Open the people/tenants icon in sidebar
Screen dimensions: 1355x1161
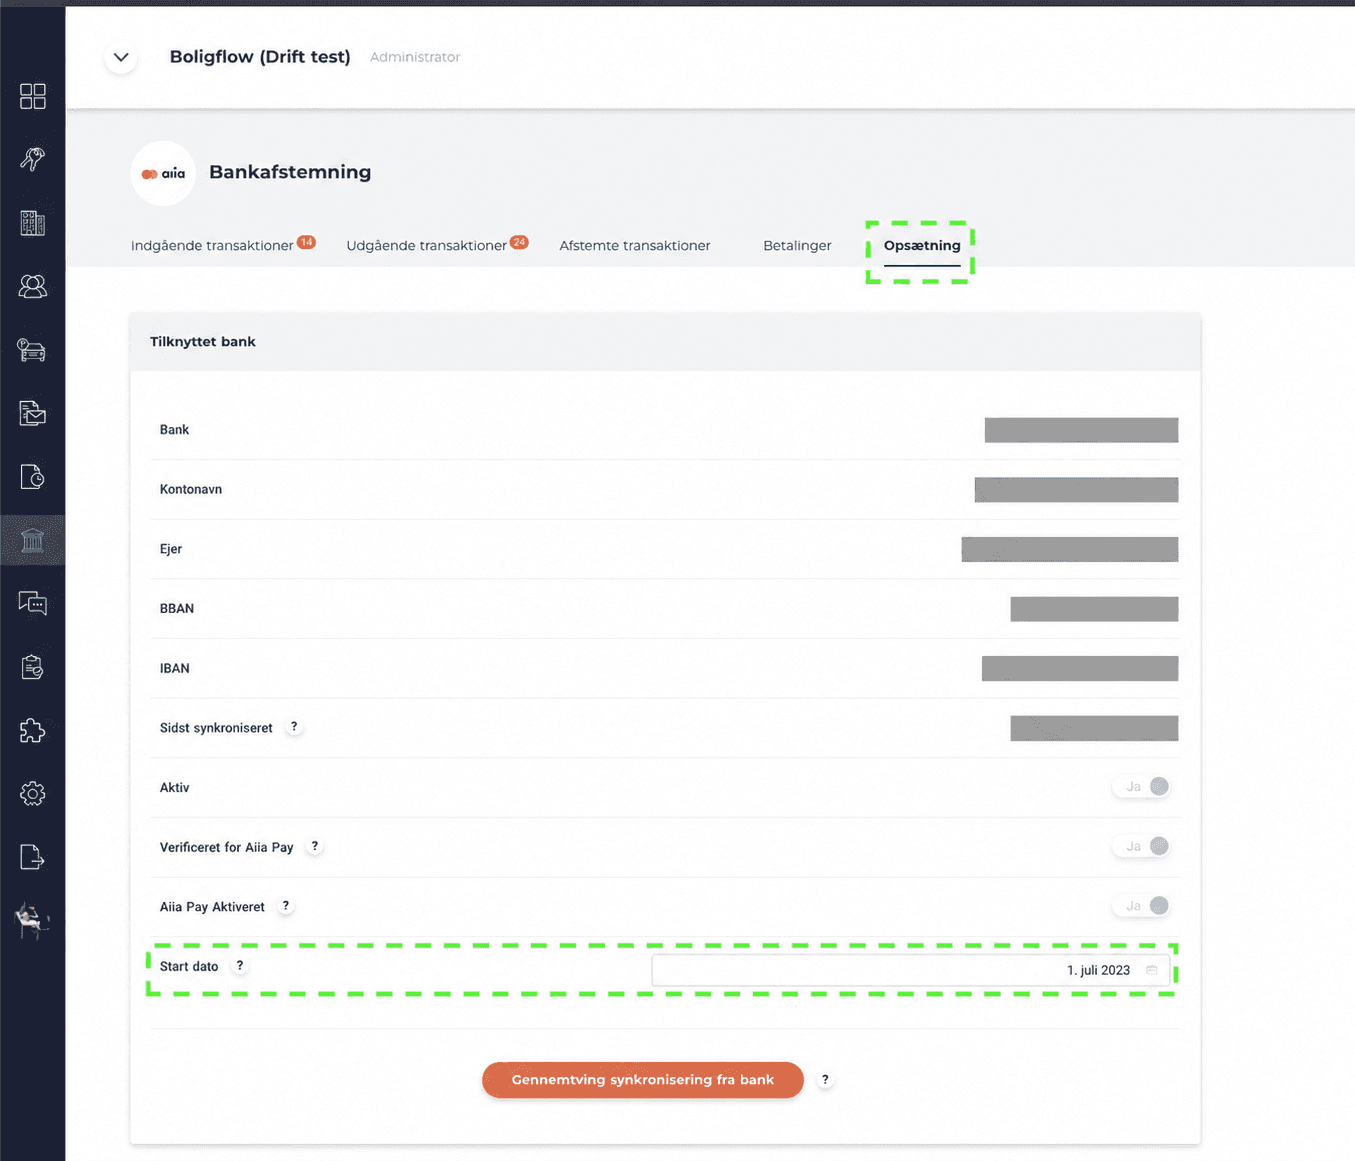point(33,286)
